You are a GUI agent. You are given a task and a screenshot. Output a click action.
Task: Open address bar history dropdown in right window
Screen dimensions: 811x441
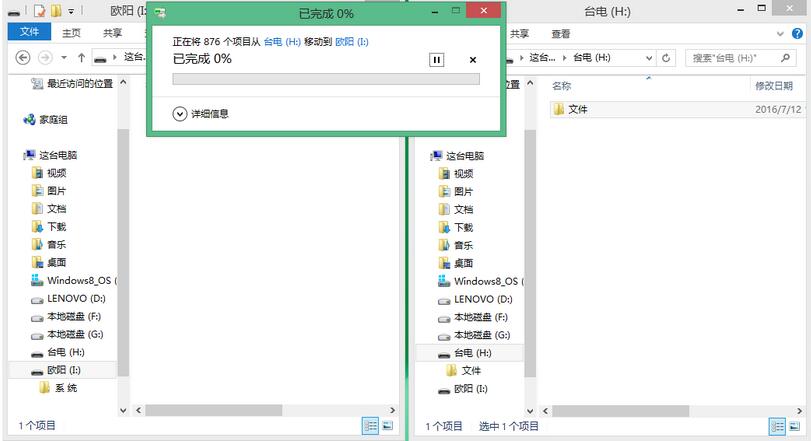(649, 58)
